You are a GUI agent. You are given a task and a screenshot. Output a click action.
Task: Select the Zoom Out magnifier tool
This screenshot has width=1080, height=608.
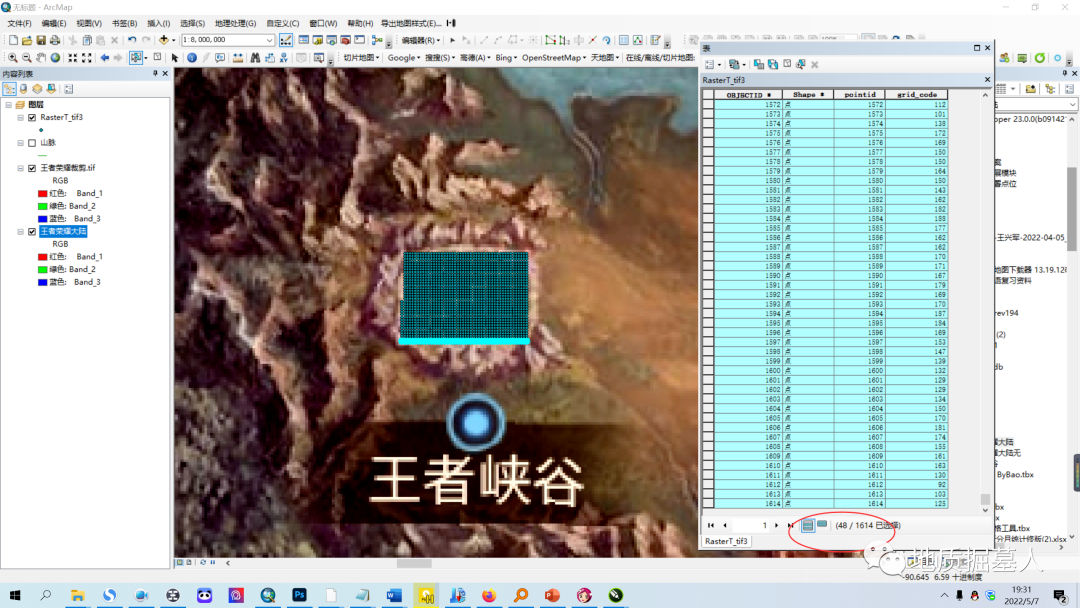point(27,58)
